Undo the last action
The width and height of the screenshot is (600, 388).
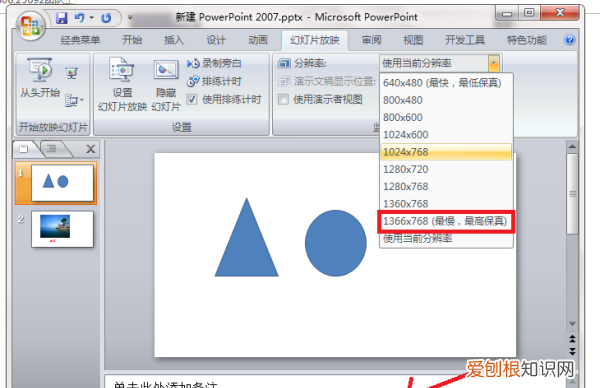(x=79, y=18)
